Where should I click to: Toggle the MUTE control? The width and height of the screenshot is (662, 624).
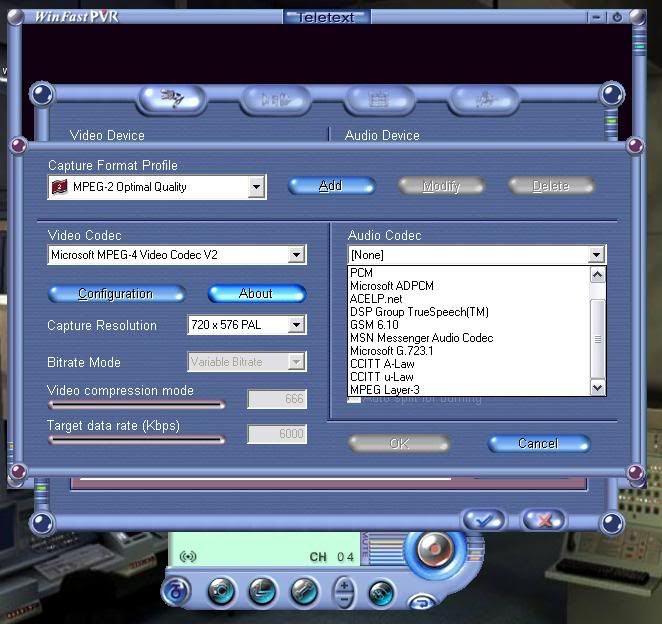click(x=365, y=545)
